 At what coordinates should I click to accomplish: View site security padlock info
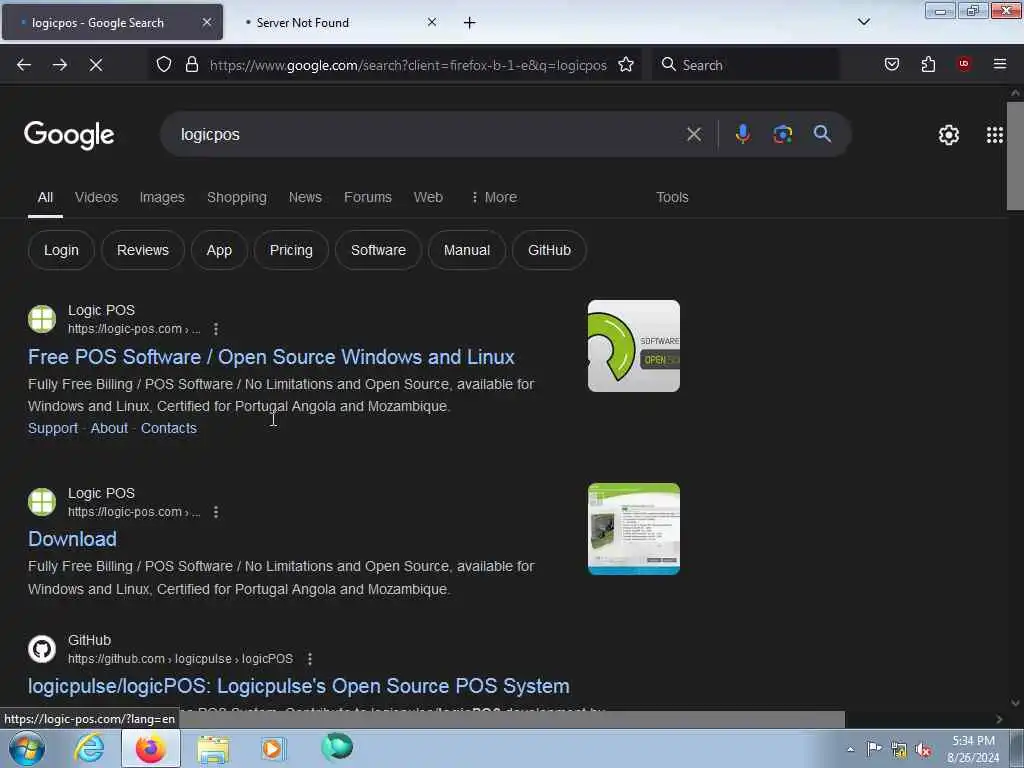pos(191,64)
